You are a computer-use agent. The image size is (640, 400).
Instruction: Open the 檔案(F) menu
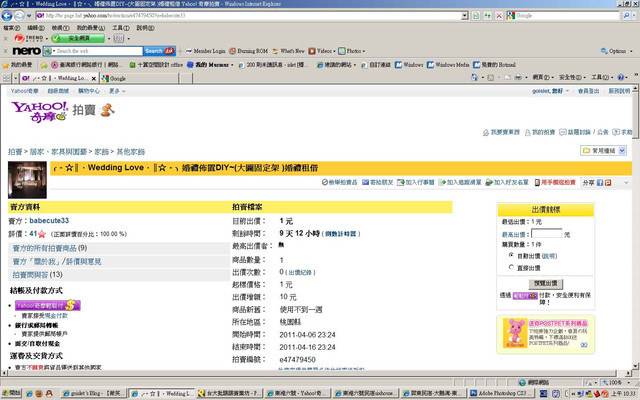11,28
